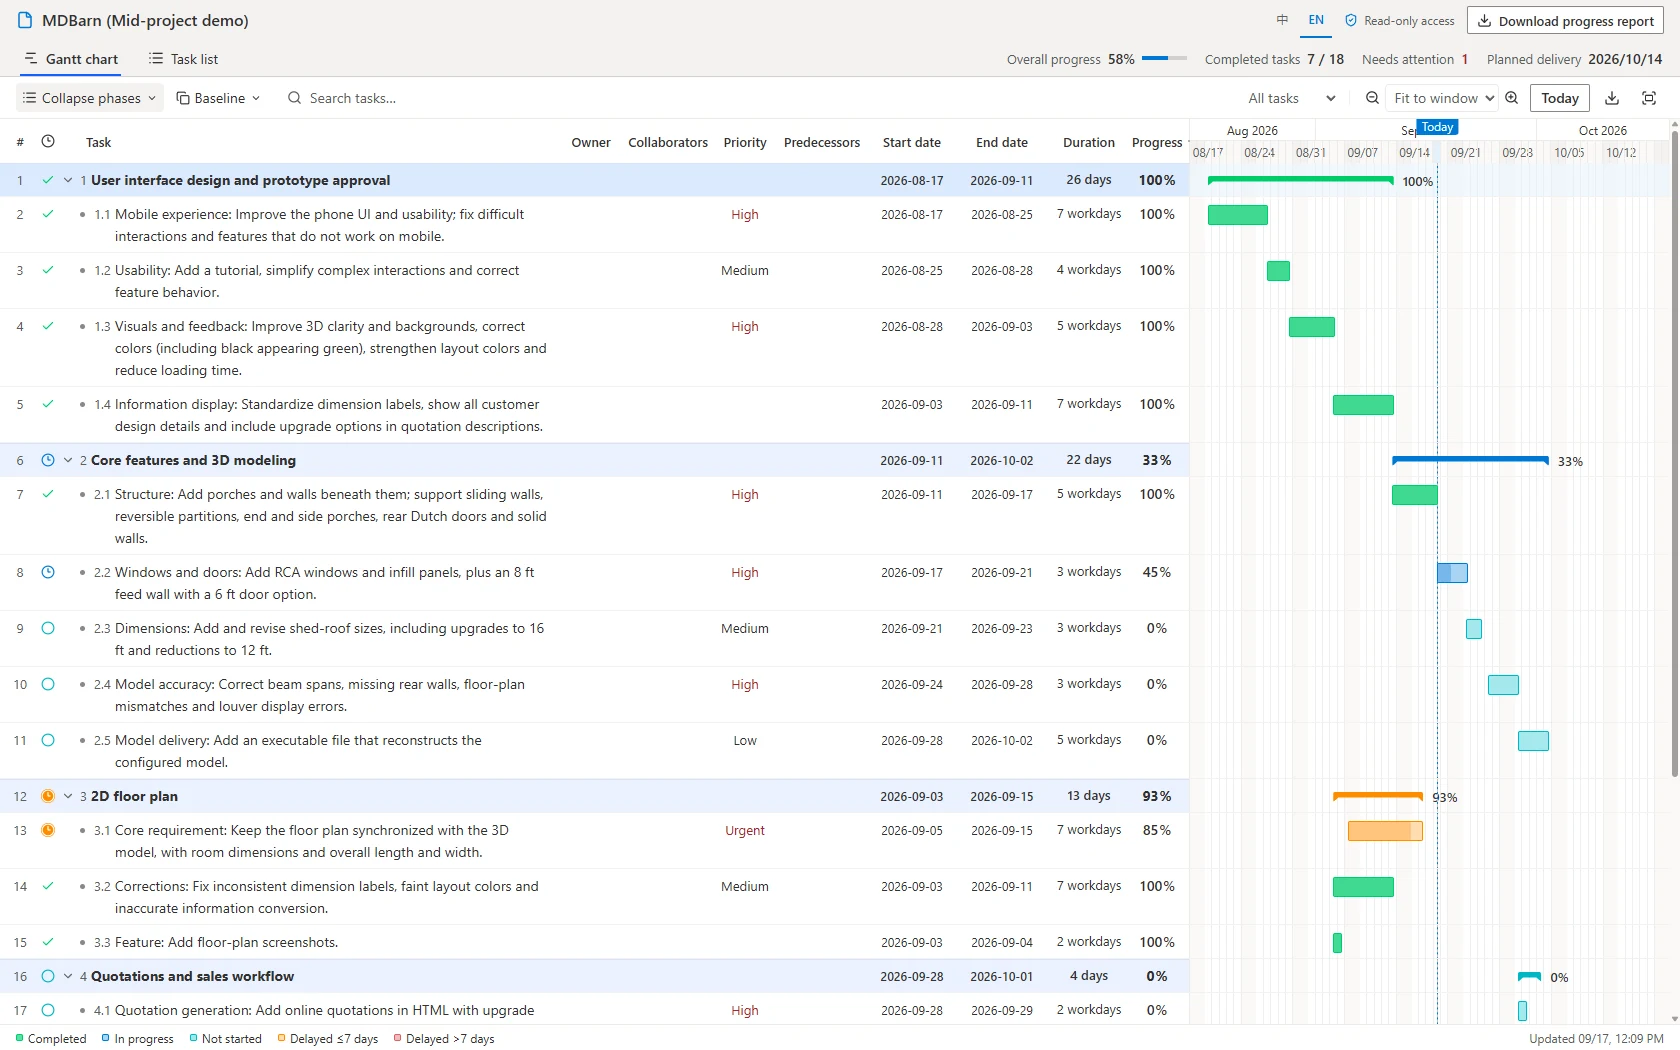
Task: Open the Baseline dropdown
Action: (218, 98)
